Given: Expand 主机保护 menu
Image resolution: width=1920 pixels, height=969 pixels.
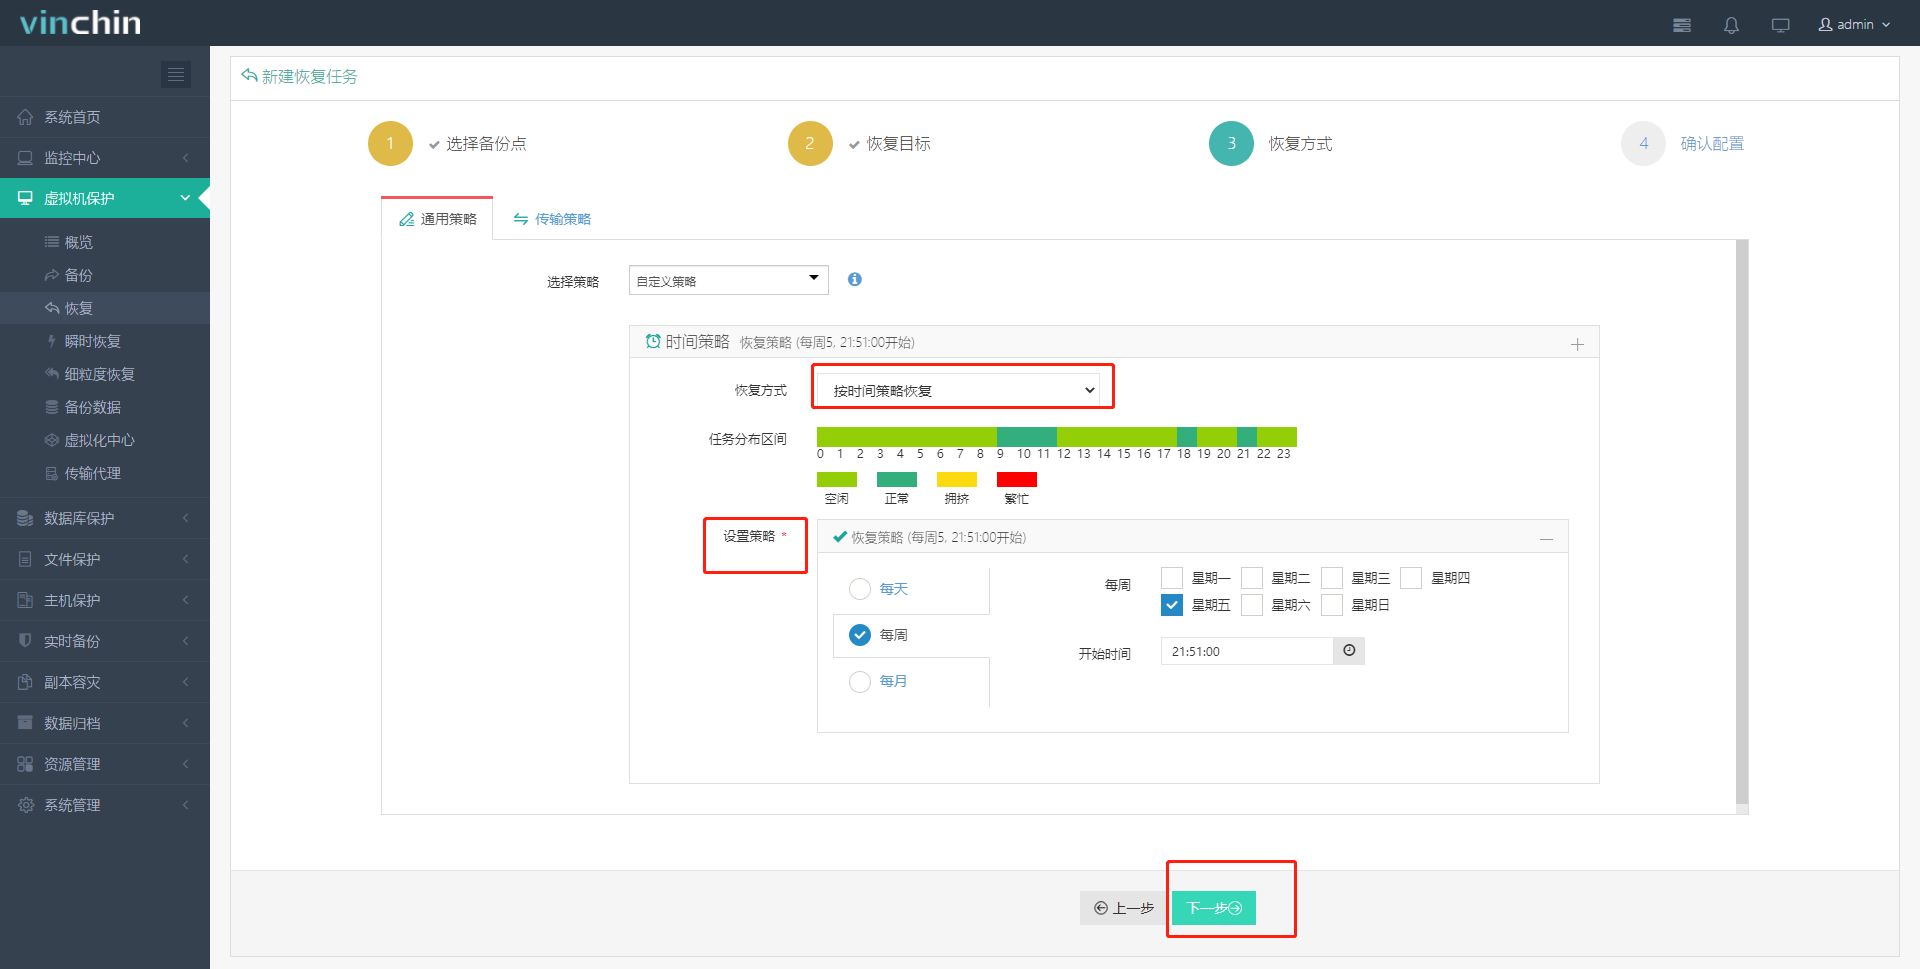Looking at the screenshot, I should (105, 600).
